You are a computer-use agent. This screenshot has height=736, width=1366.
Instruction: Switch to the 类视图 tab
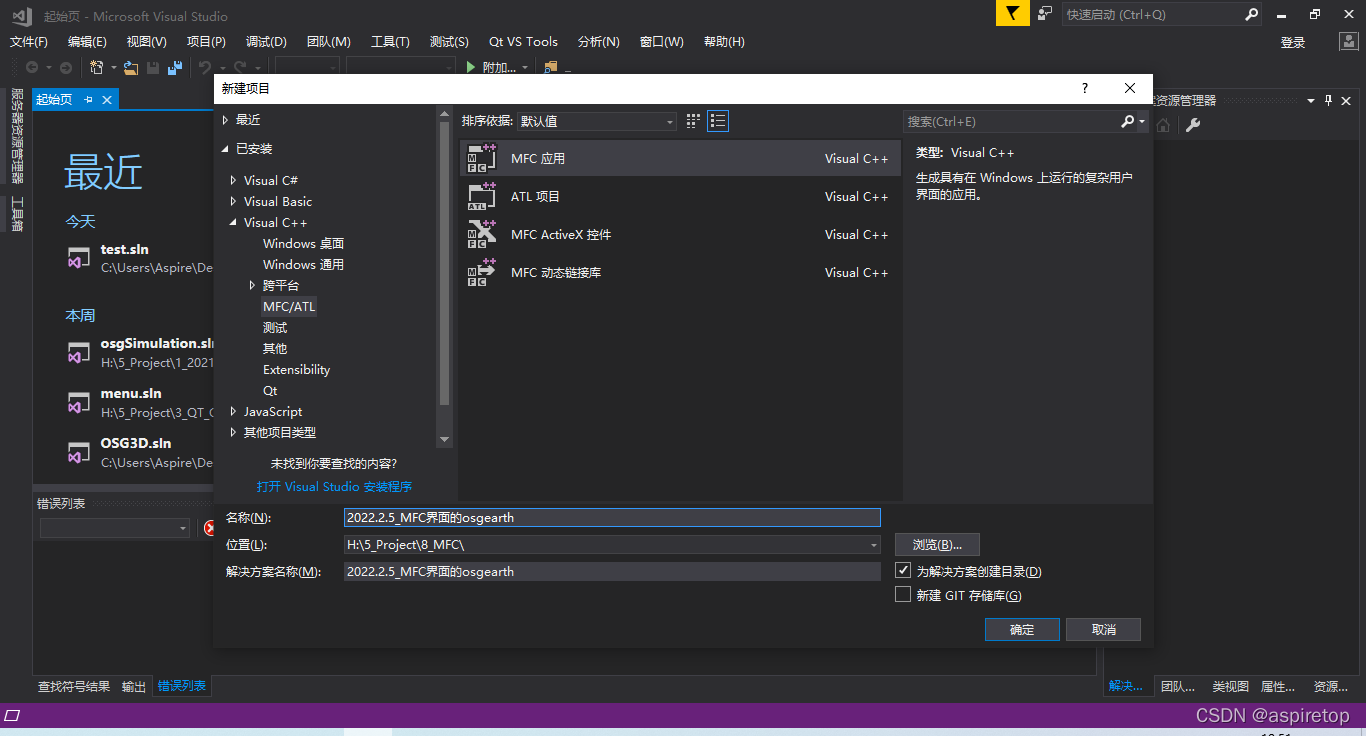1230,687
